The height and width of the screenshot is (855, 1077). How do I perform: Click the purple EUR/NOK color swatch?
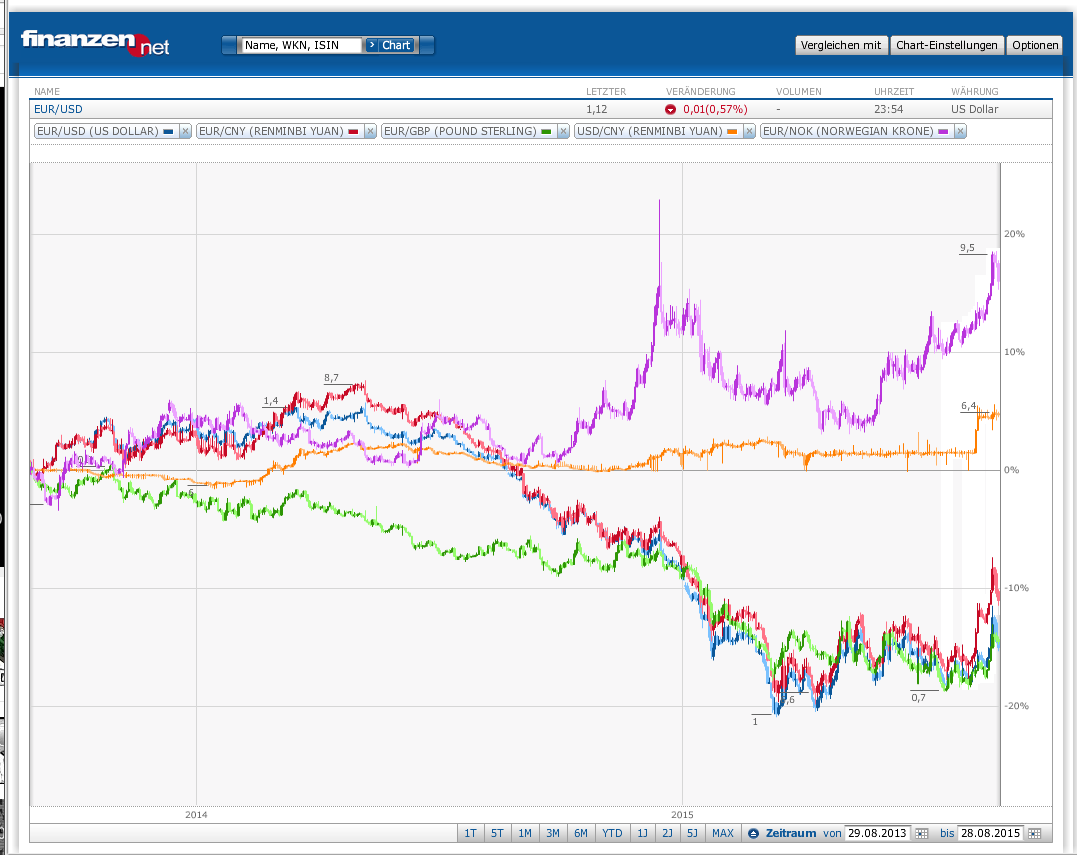tap(943, 131)
